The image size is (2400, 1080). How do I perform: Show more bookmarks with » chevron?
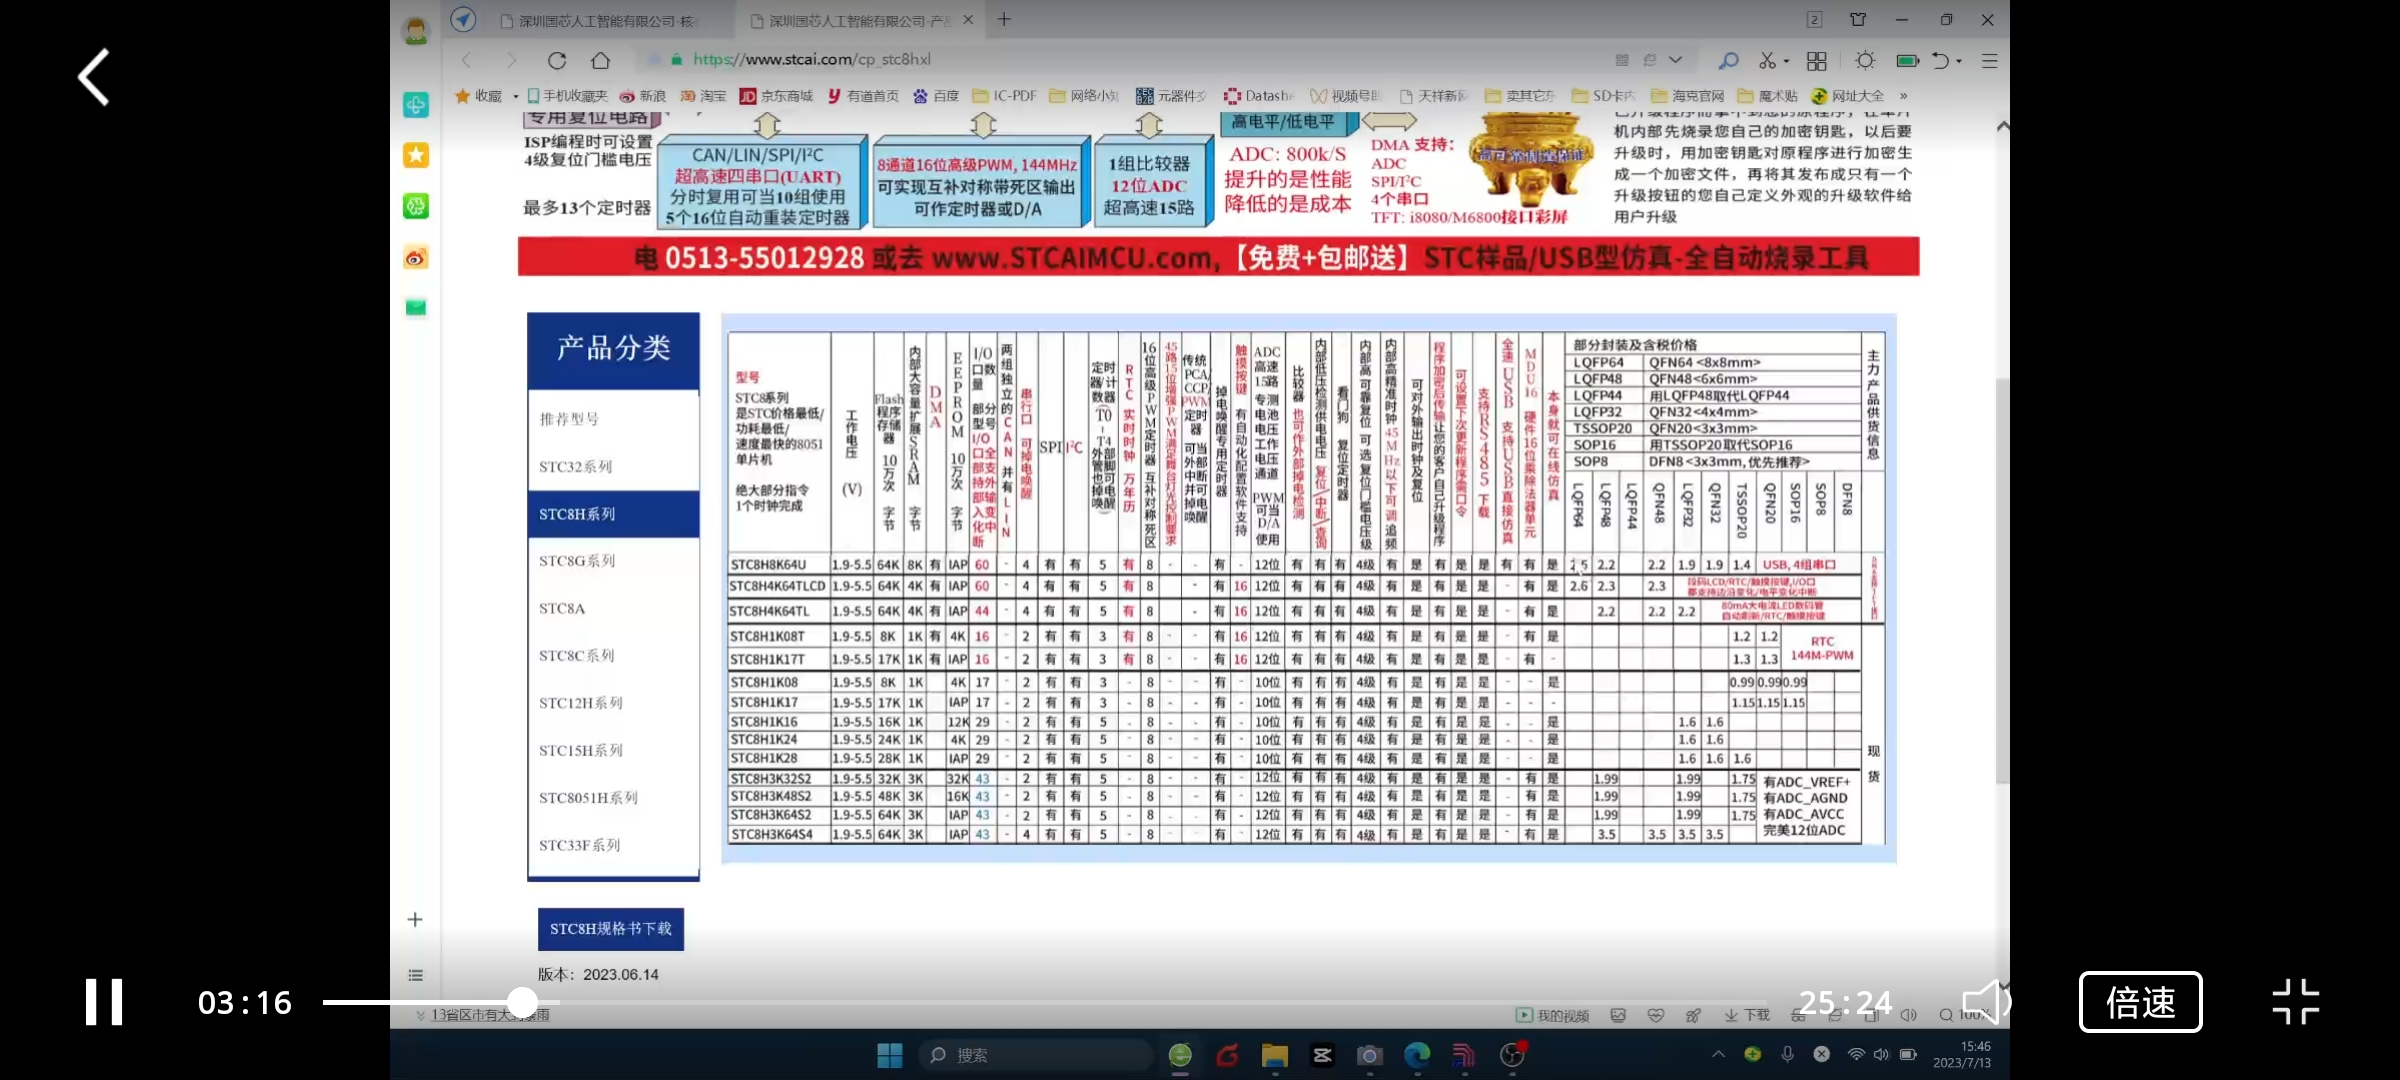[1904, 96]
